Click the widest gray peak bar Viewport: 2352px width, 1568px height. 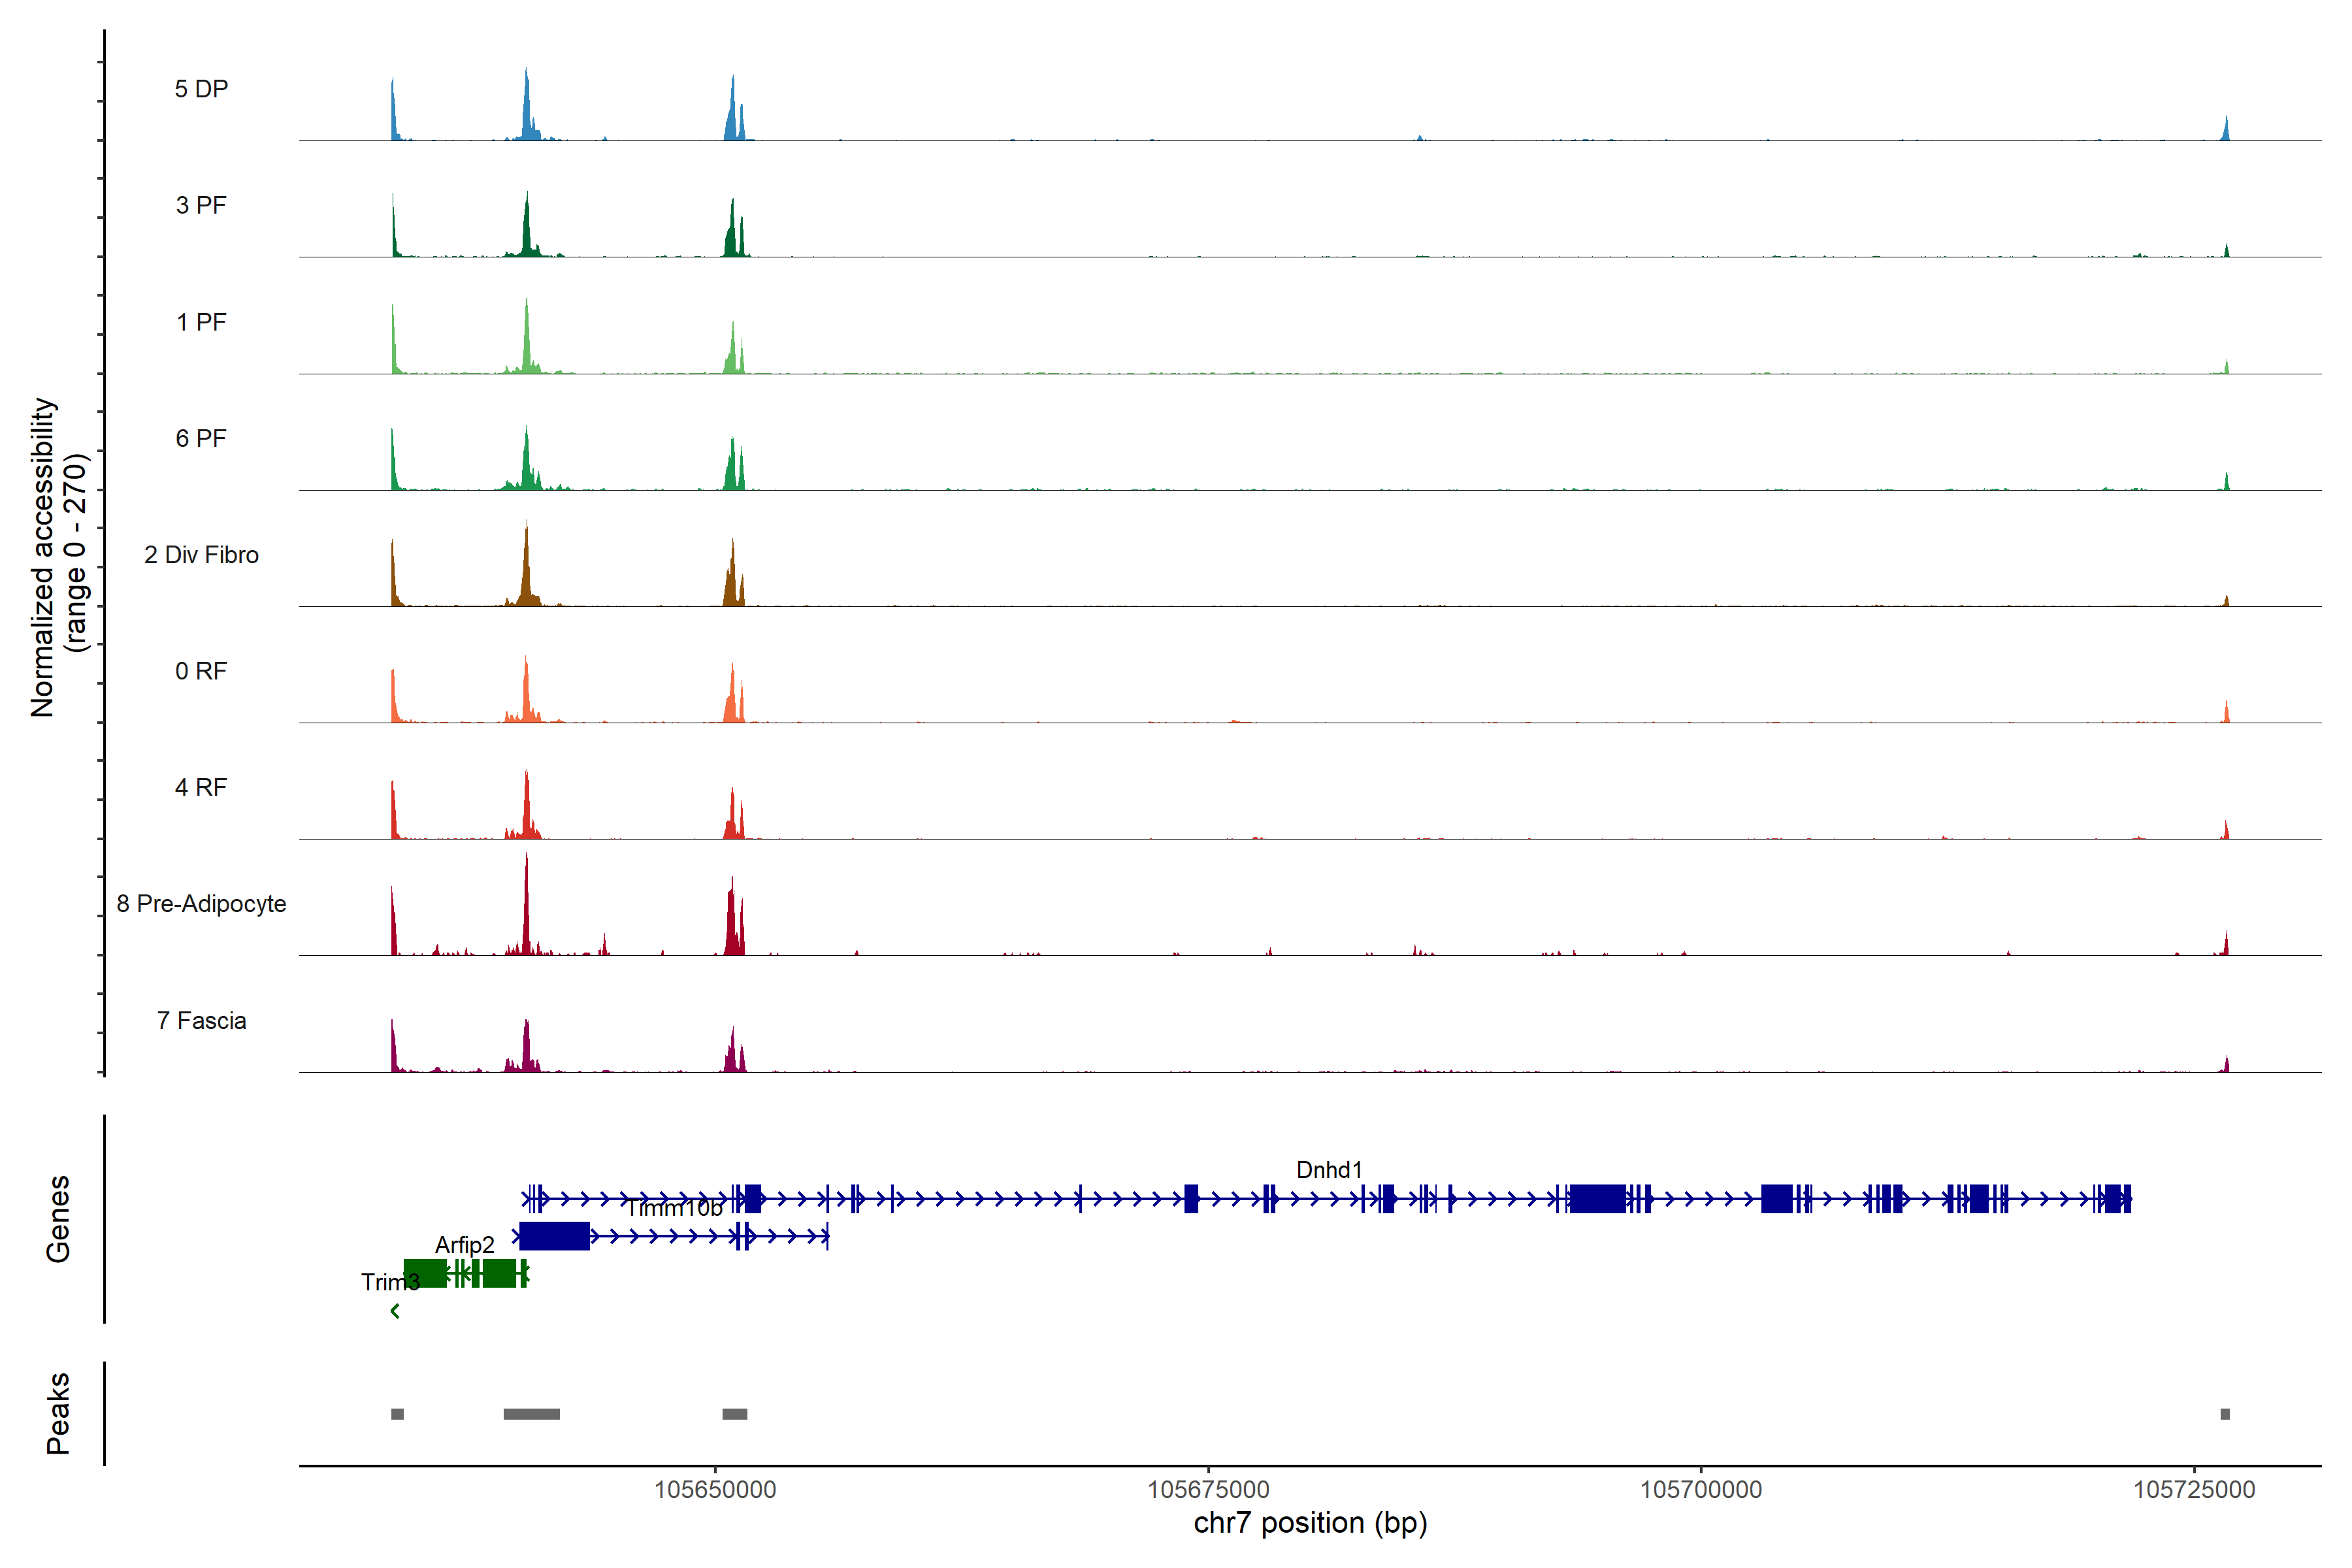531,1414
